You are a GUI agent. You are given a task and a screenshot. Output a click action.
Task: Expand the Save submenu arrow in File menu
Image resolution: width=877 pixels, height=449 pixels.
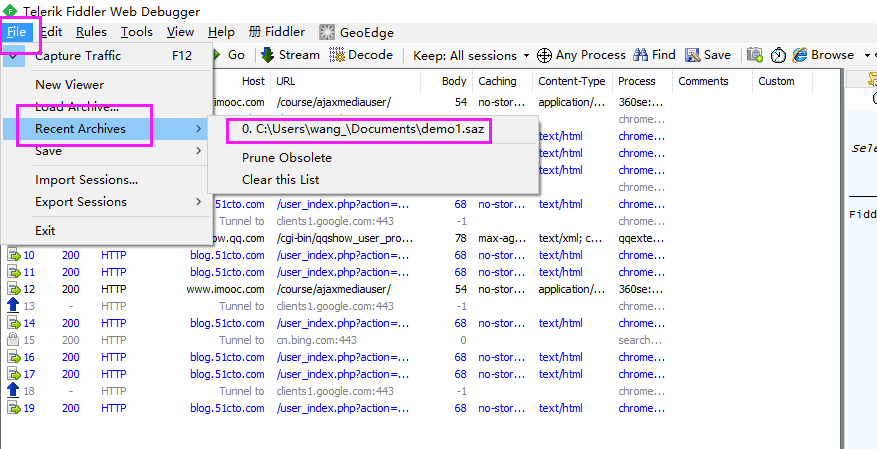[199, 151]
